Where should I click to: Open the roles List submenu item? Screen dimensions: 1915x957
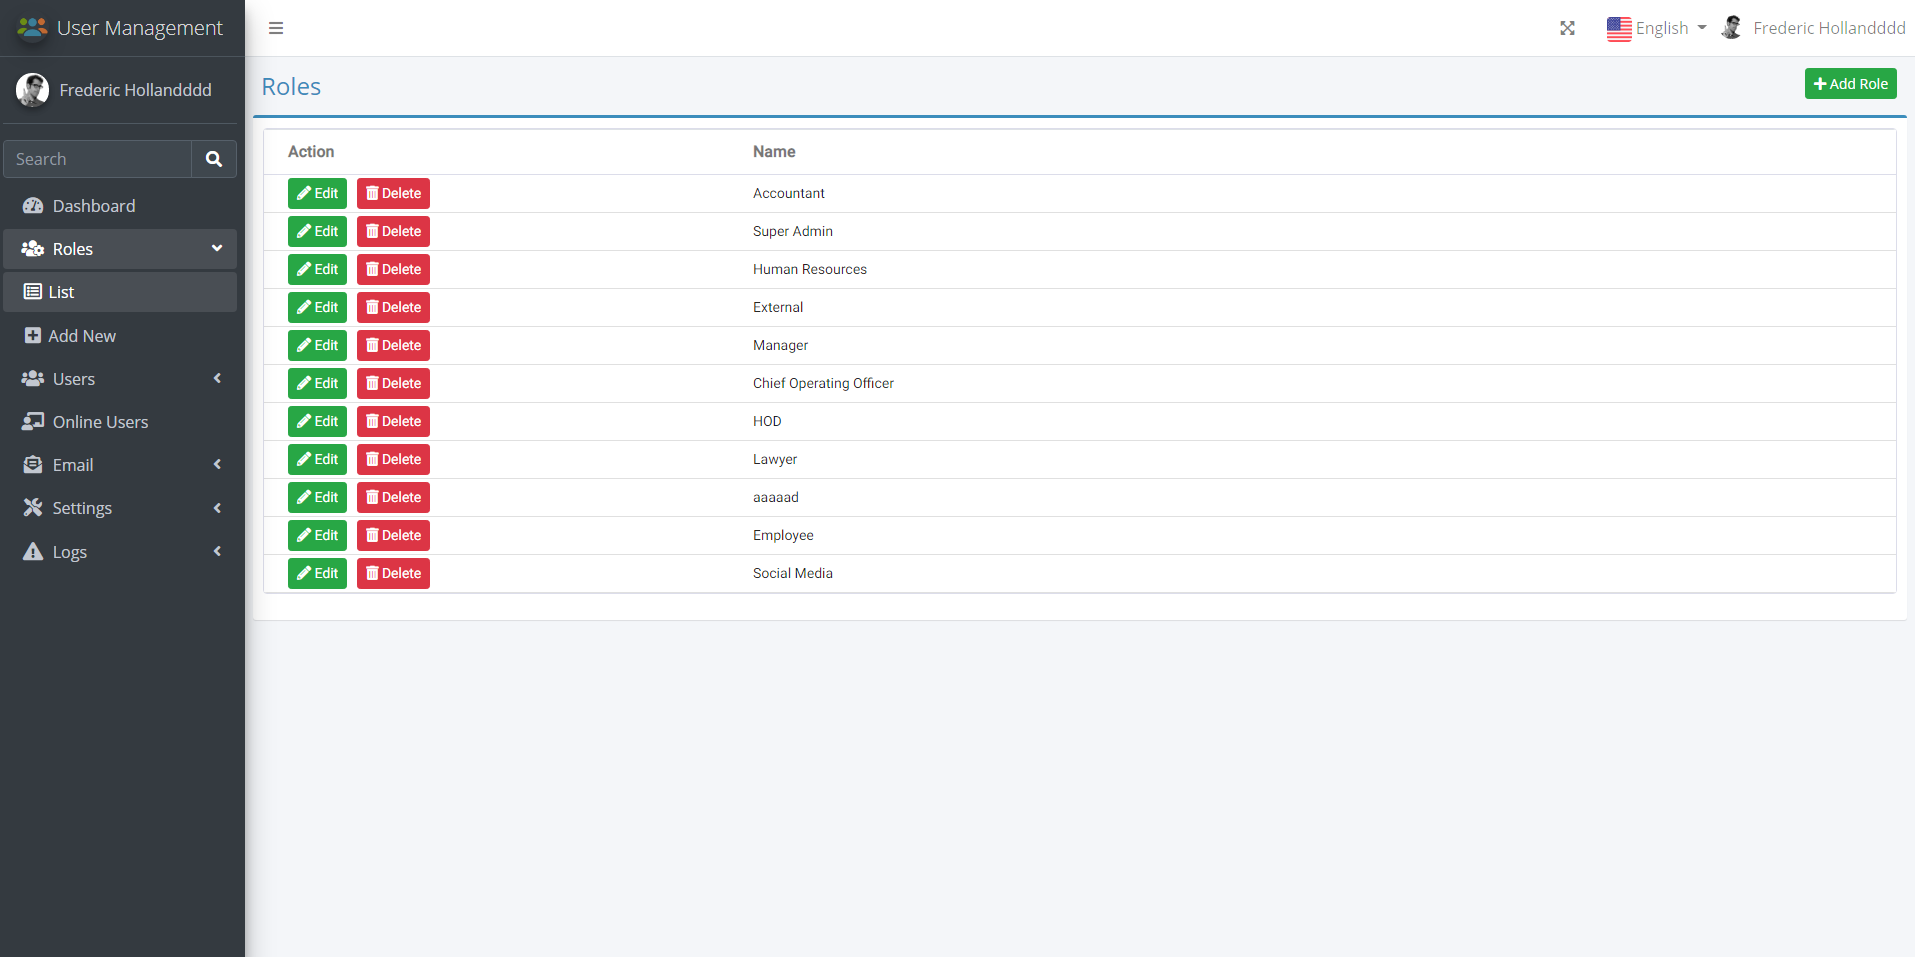[120, 292]
